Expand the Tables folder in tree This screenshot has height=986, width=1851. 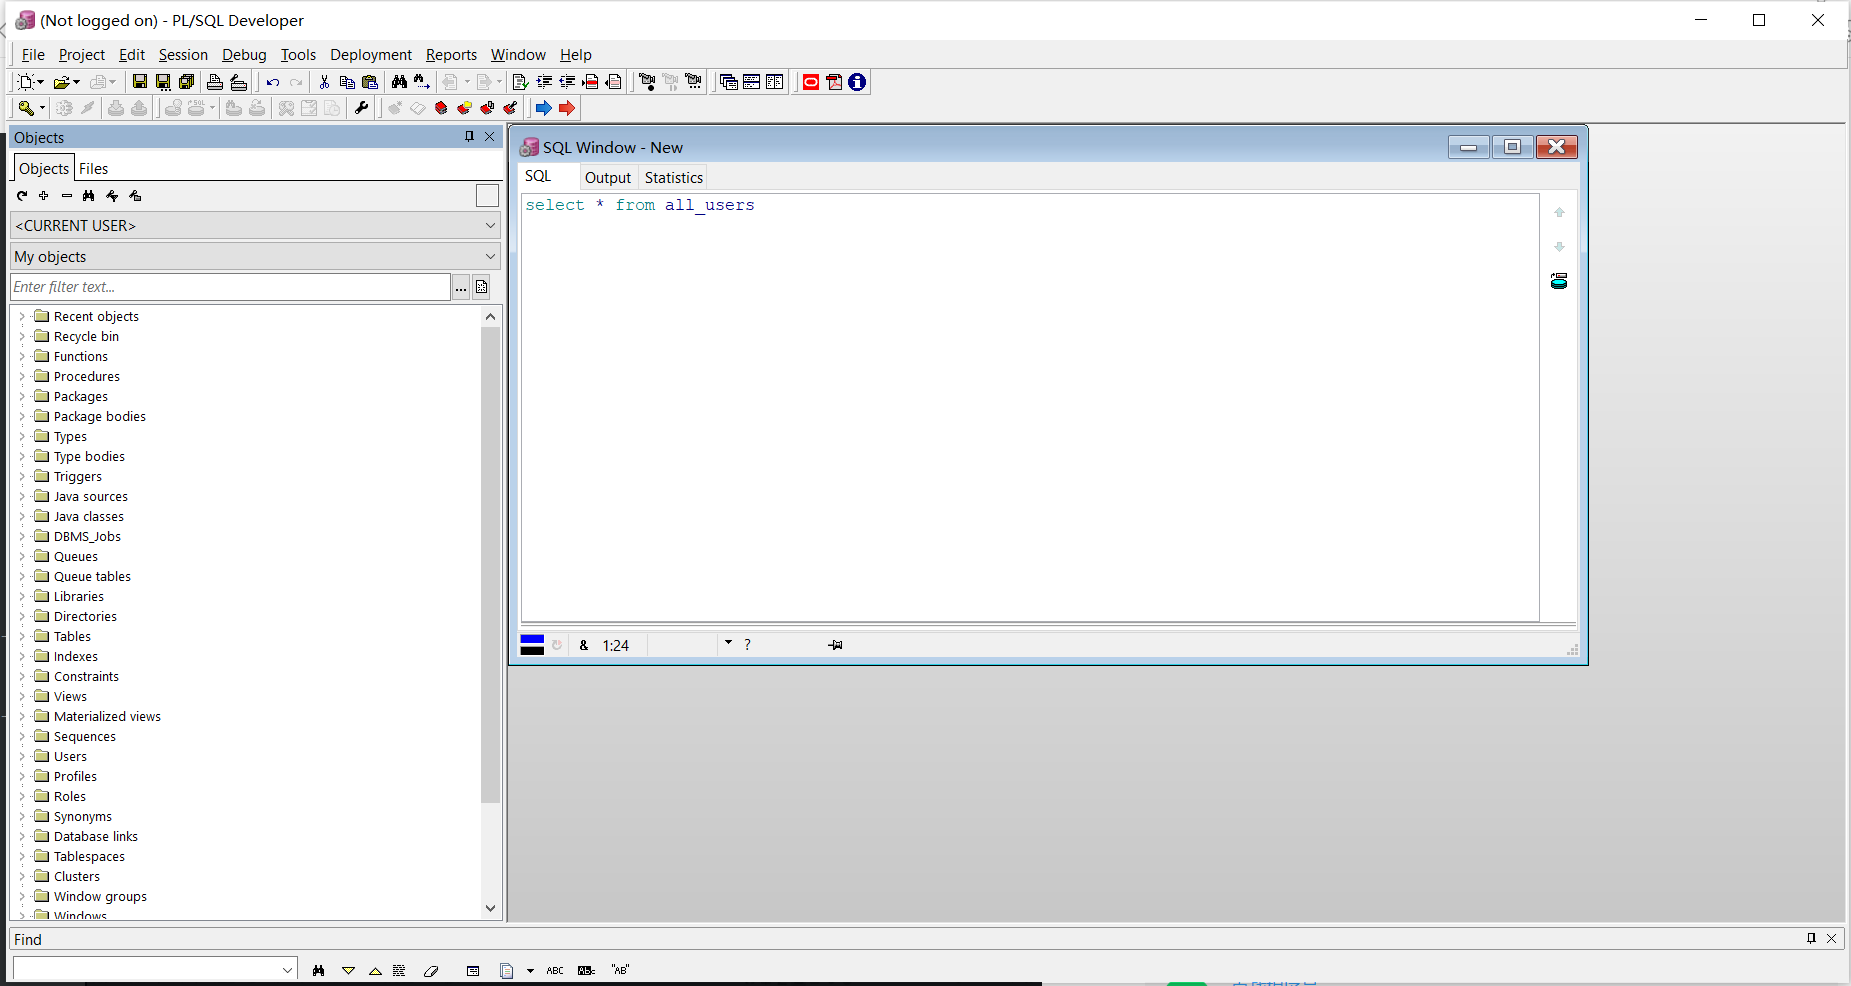coord(22,636)
